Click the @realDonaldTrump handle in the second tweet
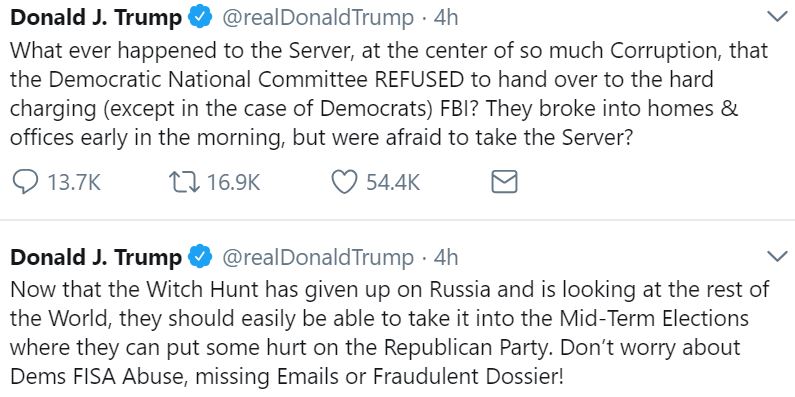The height and width of the screenshot is (397, 795). [x=318, y=258]
